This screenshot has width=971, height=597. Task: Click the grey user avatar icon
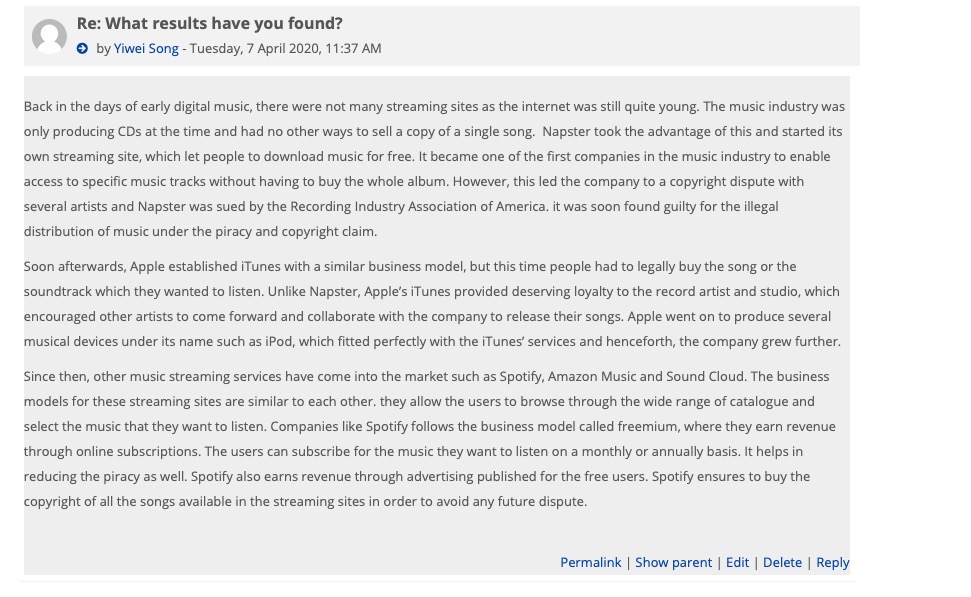[49, 36]
